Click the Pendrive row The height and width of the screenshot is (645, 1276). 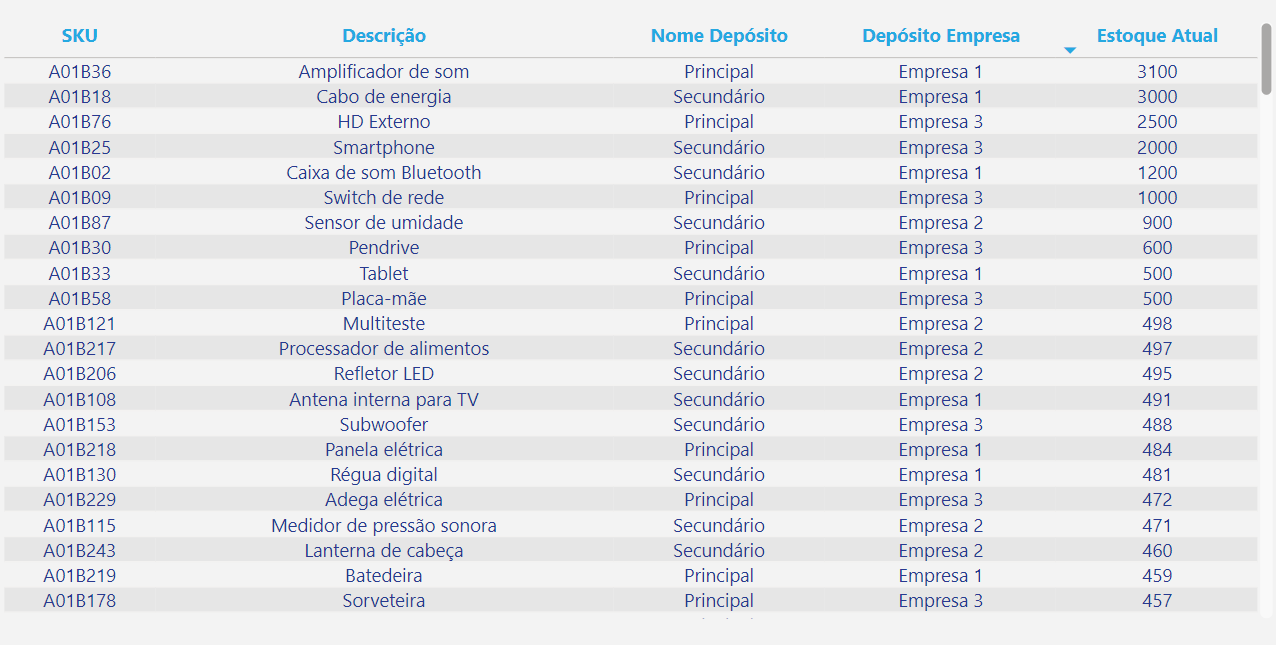[384, 247]
